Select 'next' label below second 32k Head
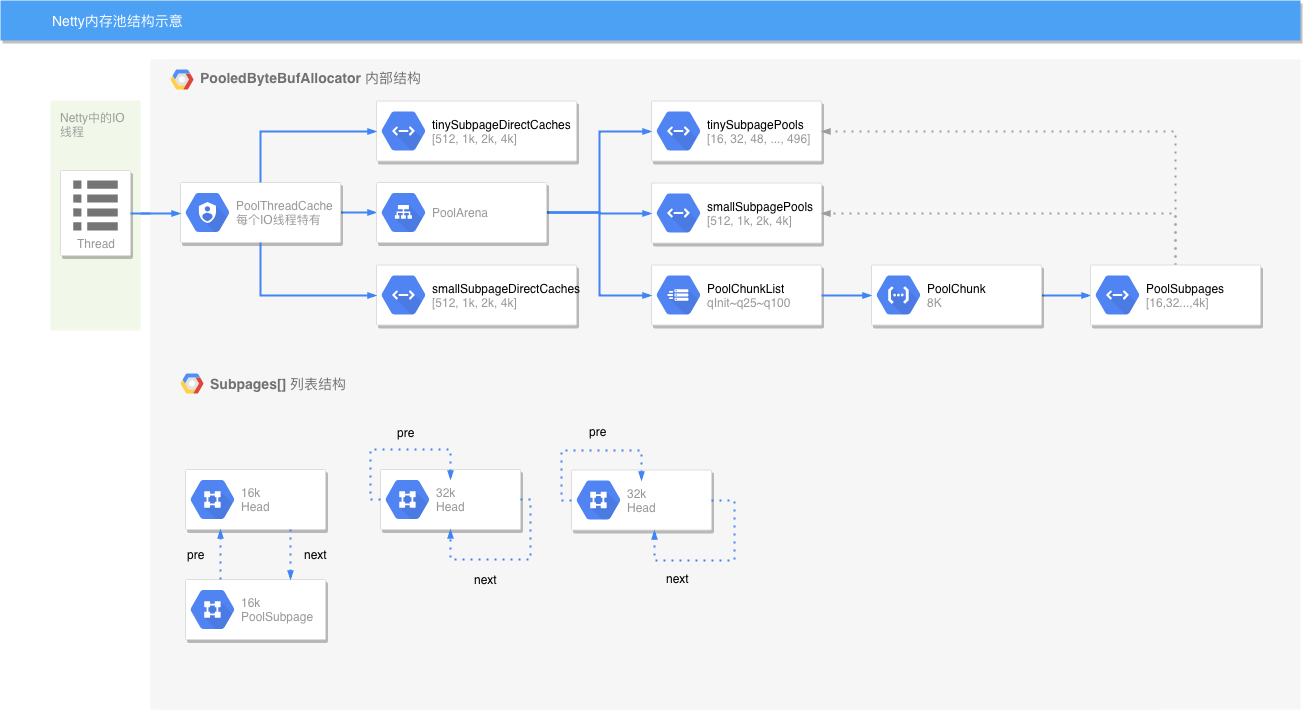This screenshot has width=1303, height=710. coord(677,579)
